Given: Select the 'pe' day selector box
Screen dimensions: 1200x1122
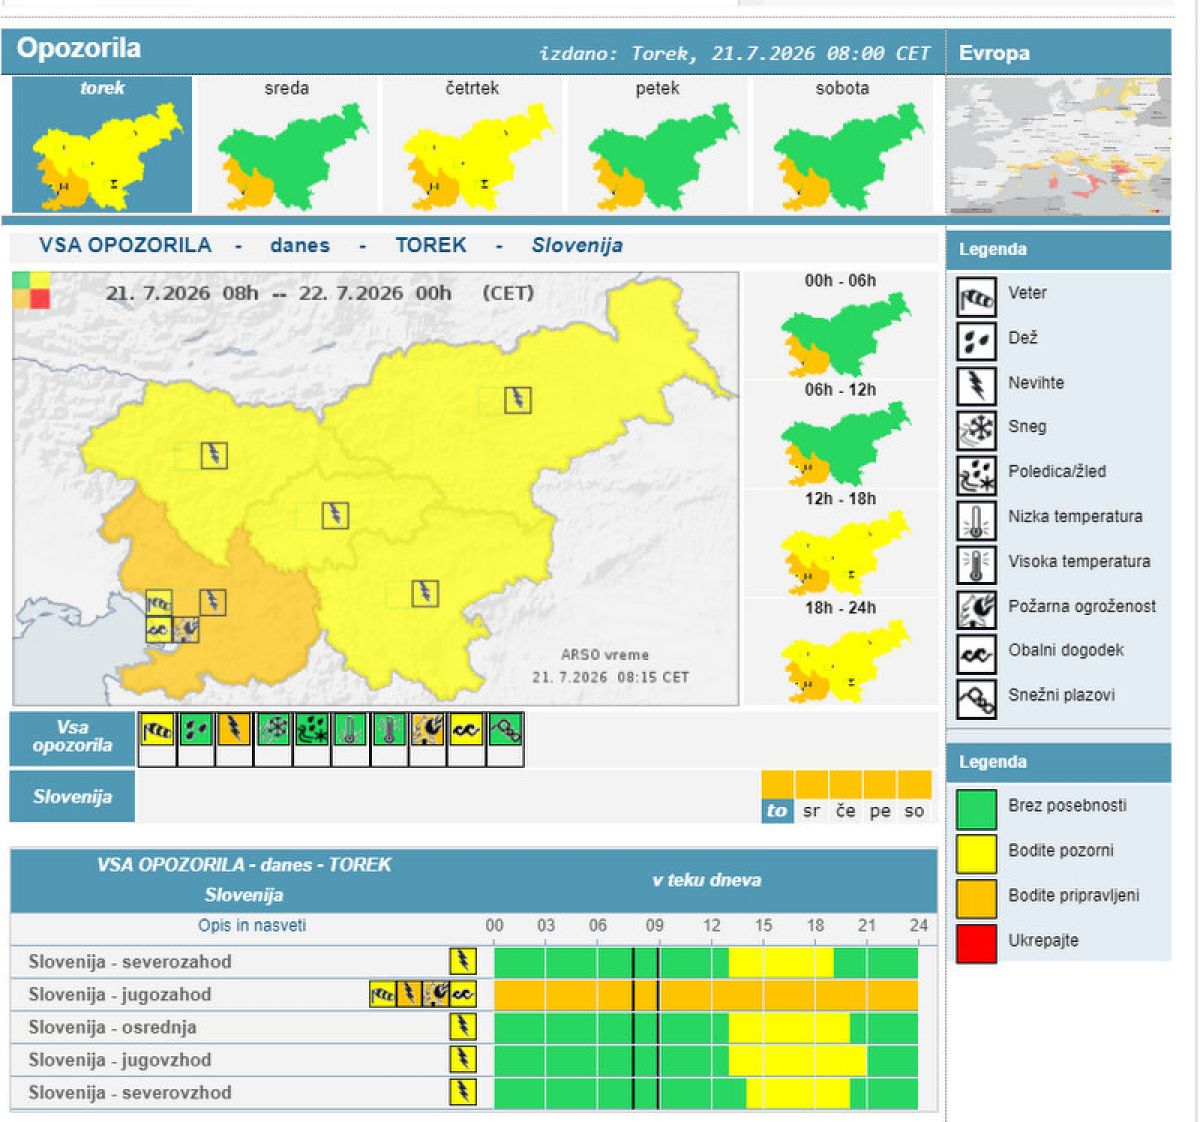Looking at the screenshot, I should 880,796.
